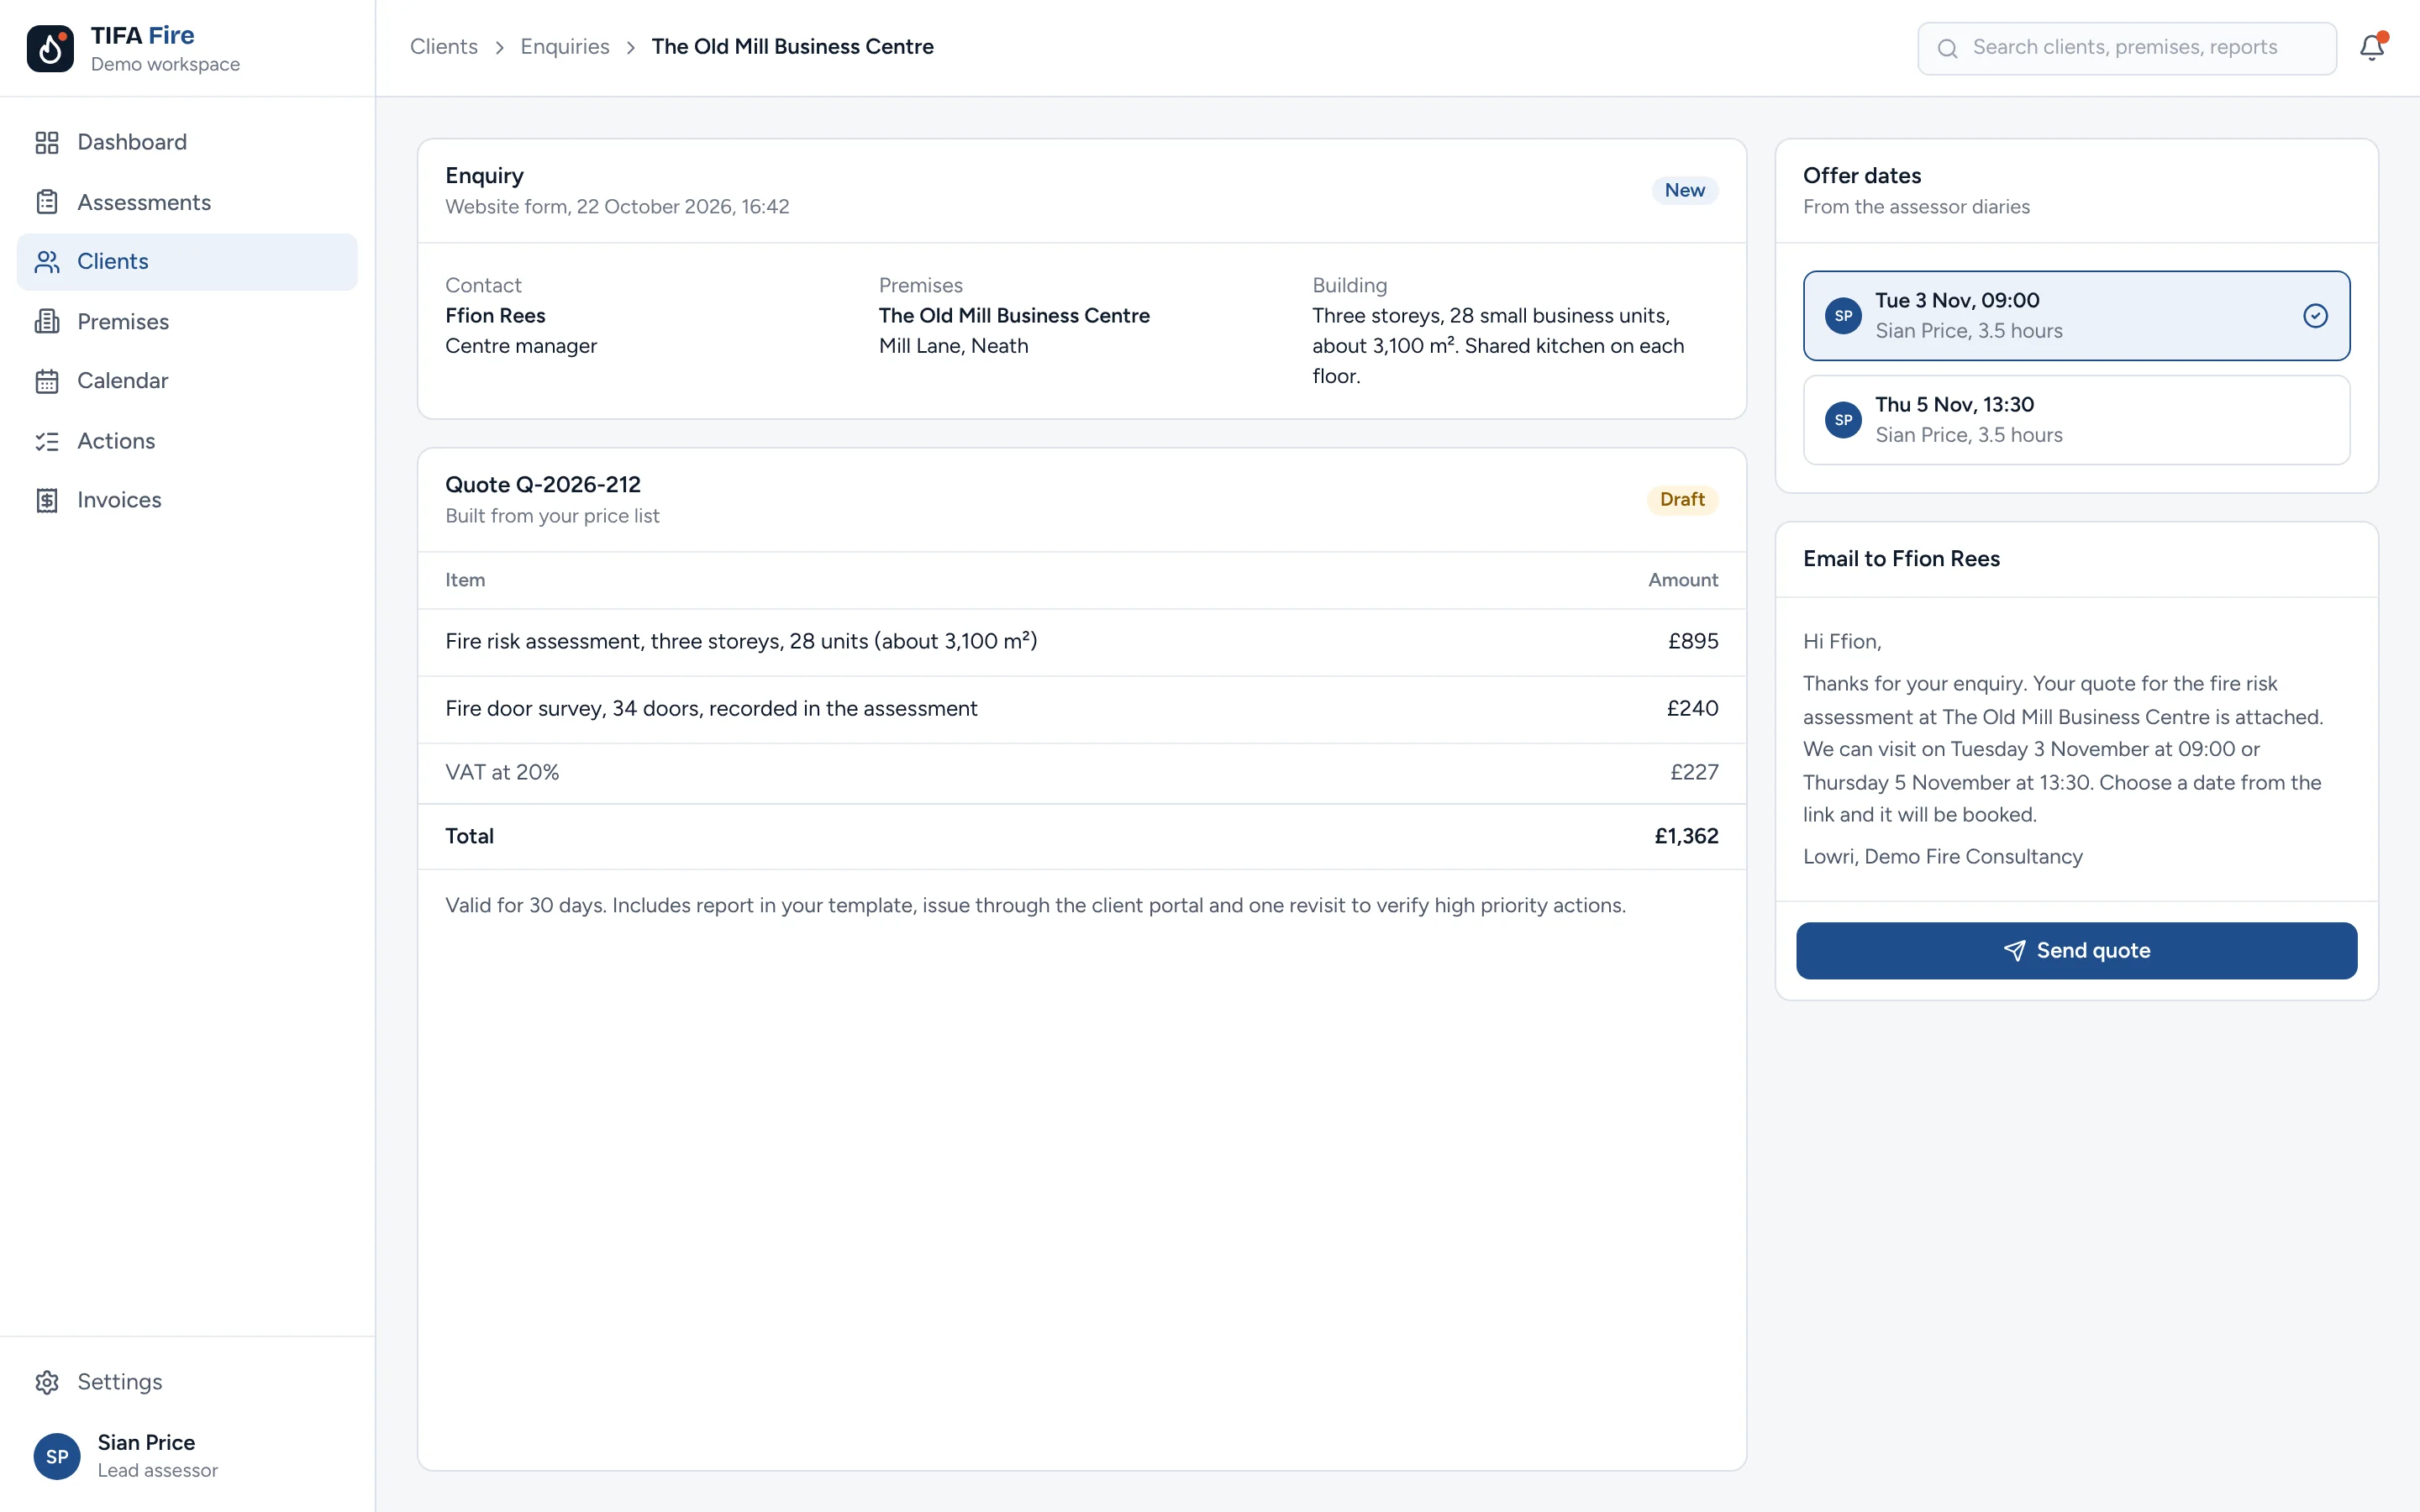Viewport: 2420px width, 1512px height.
Task: Click the selected checkmark on Tue 3 Nov
Action: (2315, 316)
